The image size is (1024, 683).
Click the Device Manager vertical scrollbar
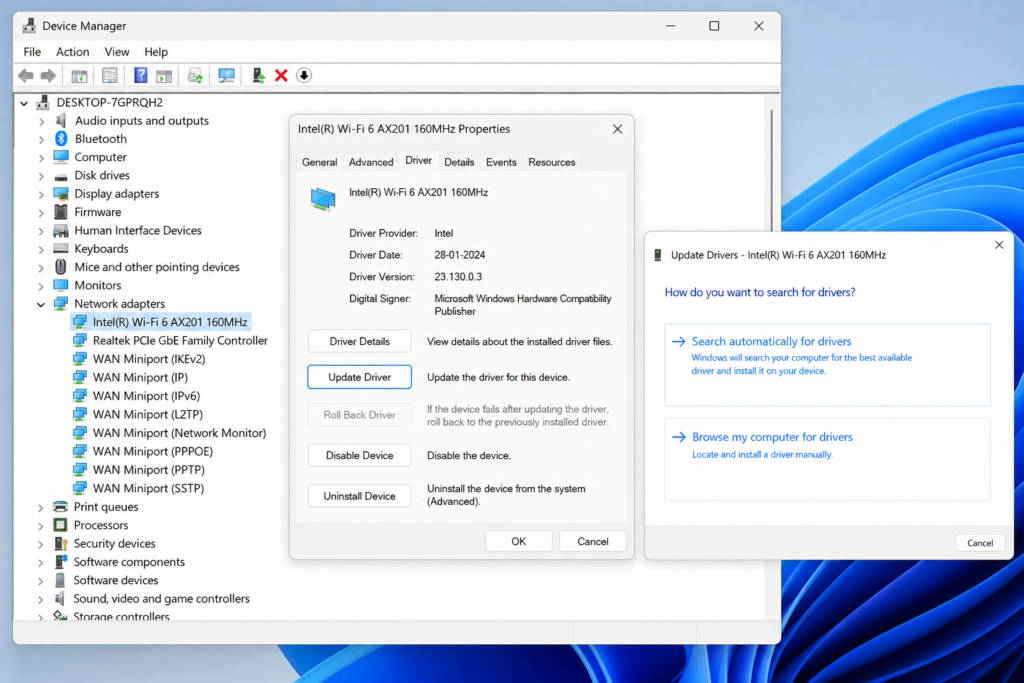[x=771, y=170]
